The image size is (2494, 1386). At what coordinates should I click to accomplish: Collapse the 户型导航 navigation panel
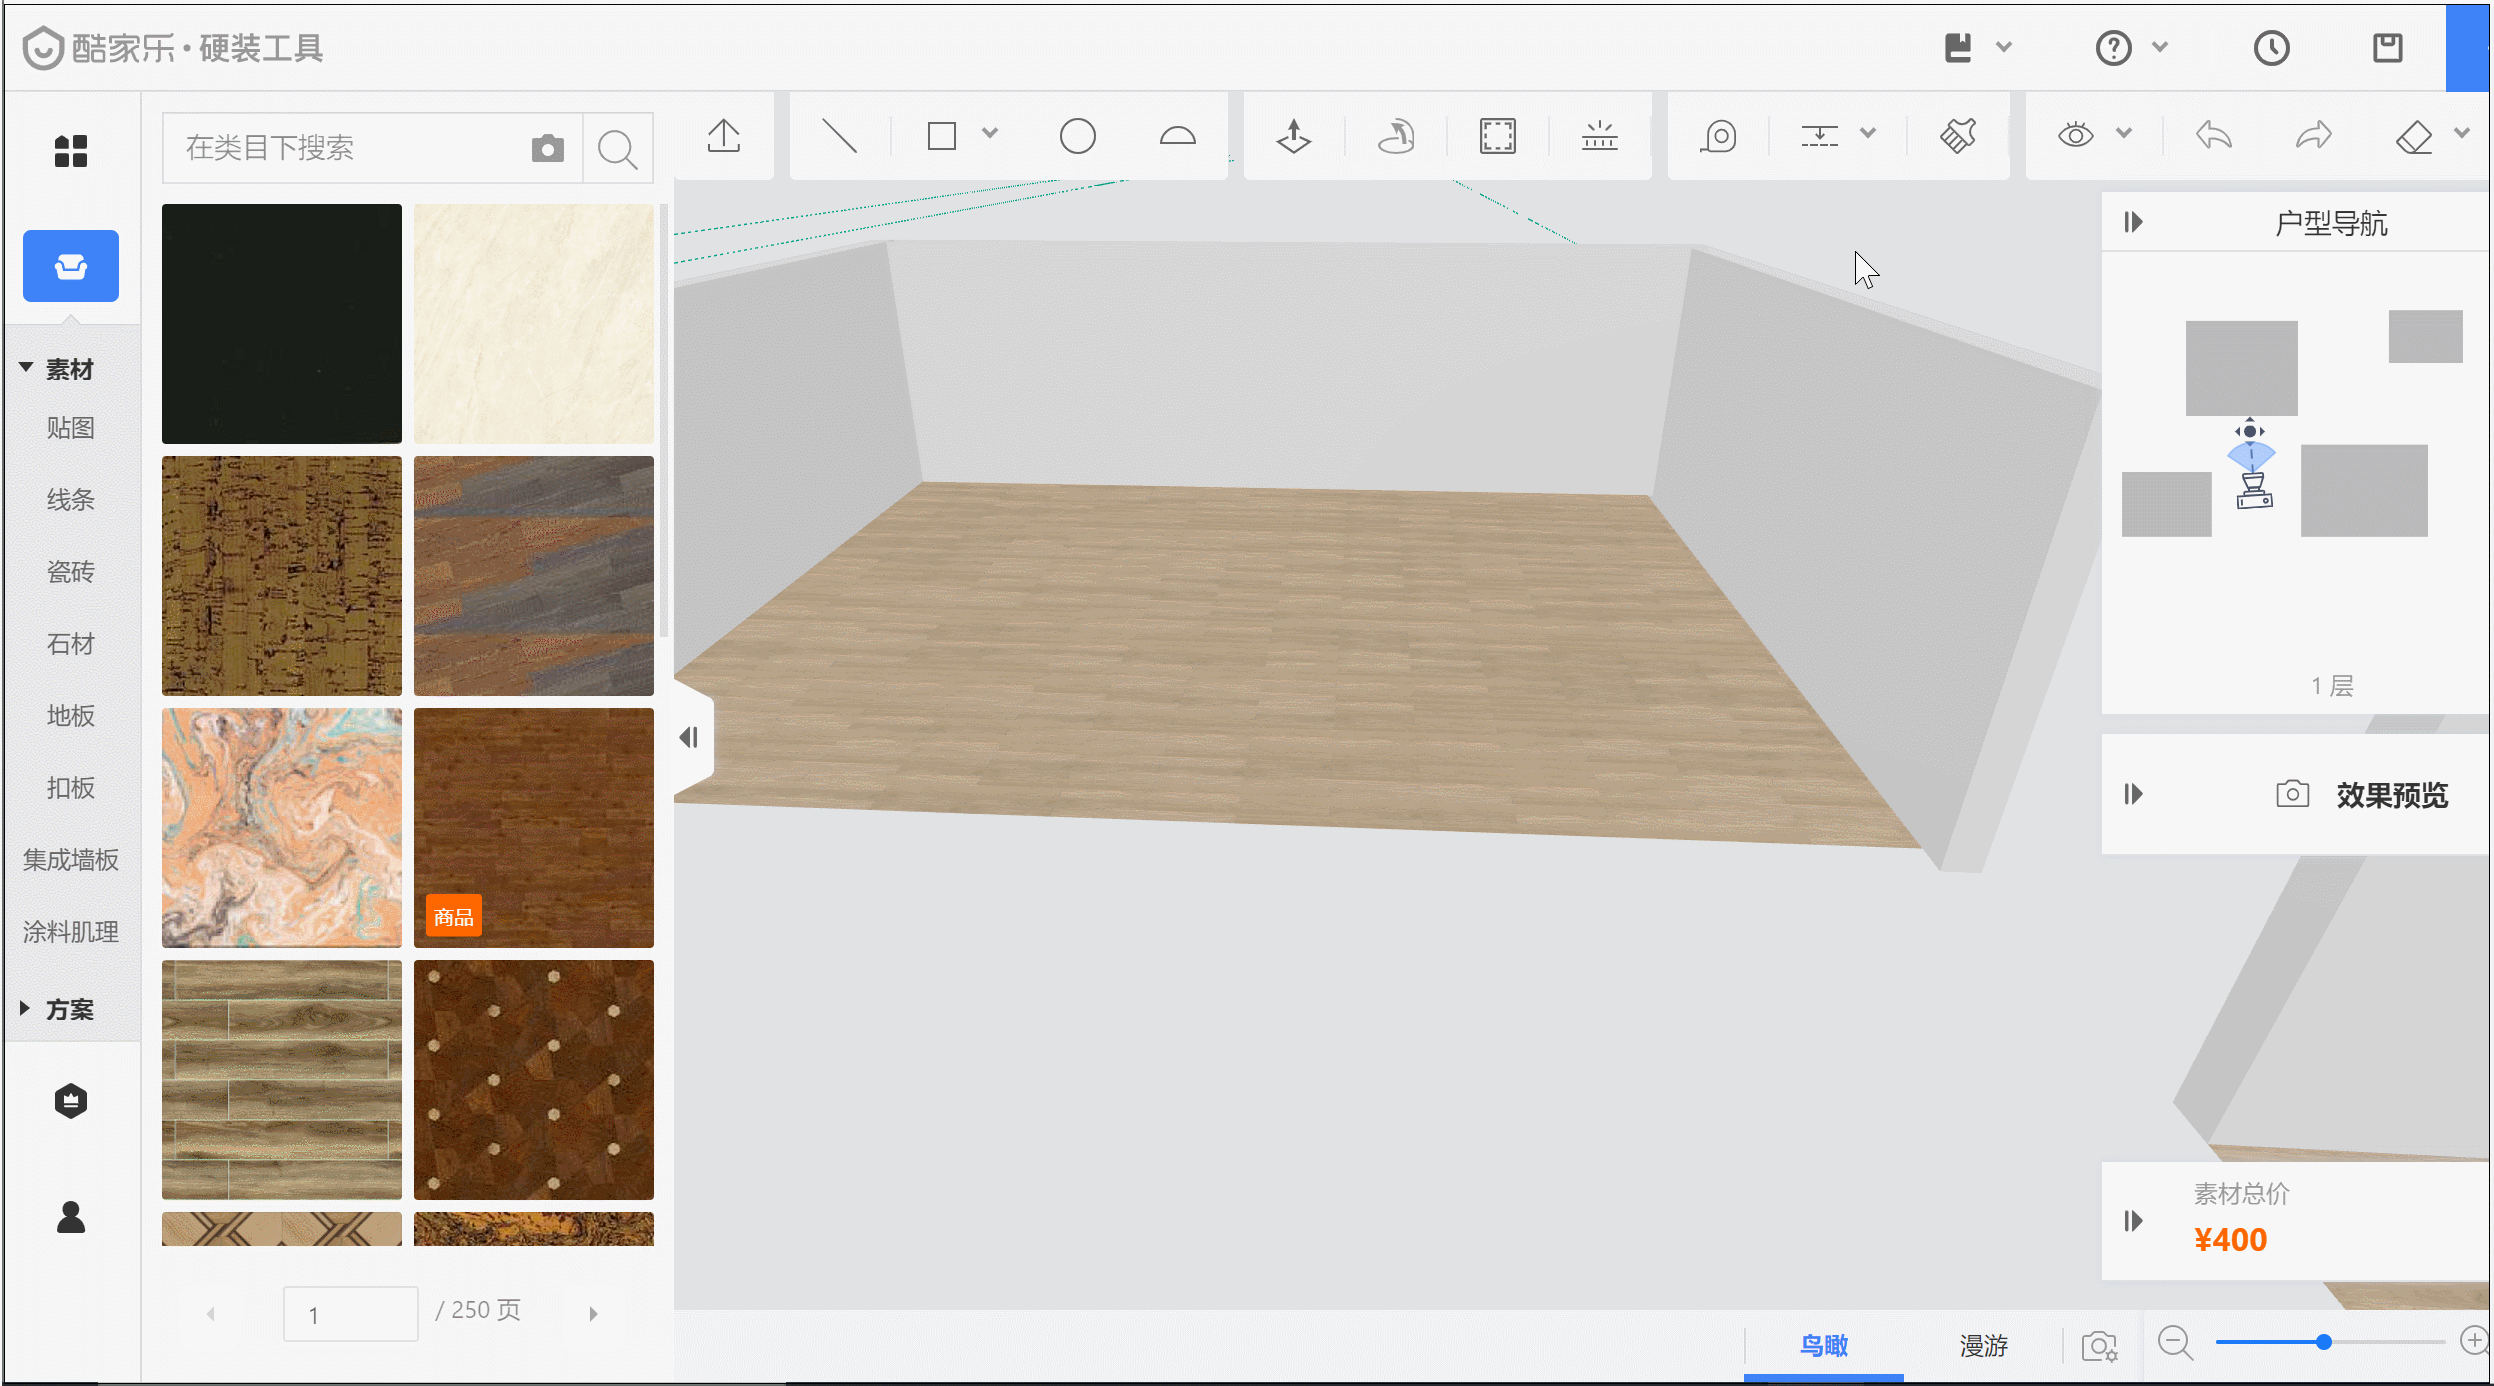tap(2134, 222)
